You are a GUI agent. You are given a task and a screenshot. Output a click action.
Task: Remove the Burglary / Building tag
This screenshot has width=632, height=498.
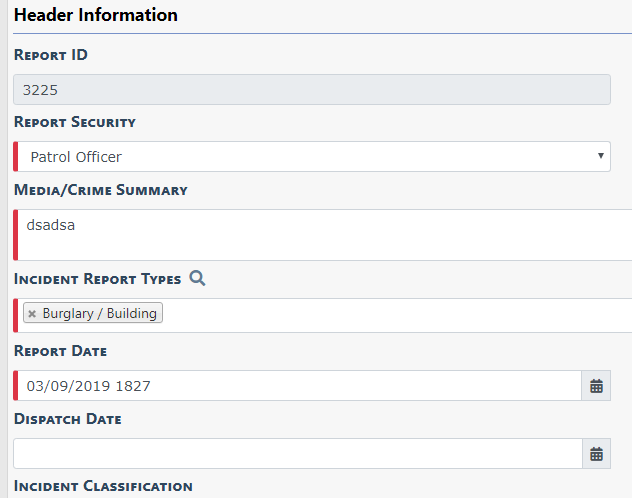click(x=32, y=314)
